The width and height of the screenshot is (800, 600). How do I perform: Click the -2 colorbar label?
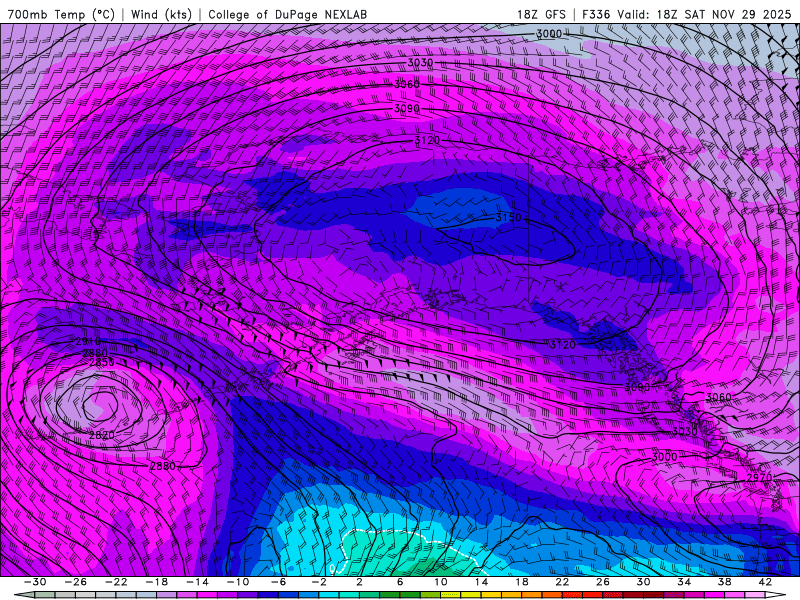click(319, 582)
